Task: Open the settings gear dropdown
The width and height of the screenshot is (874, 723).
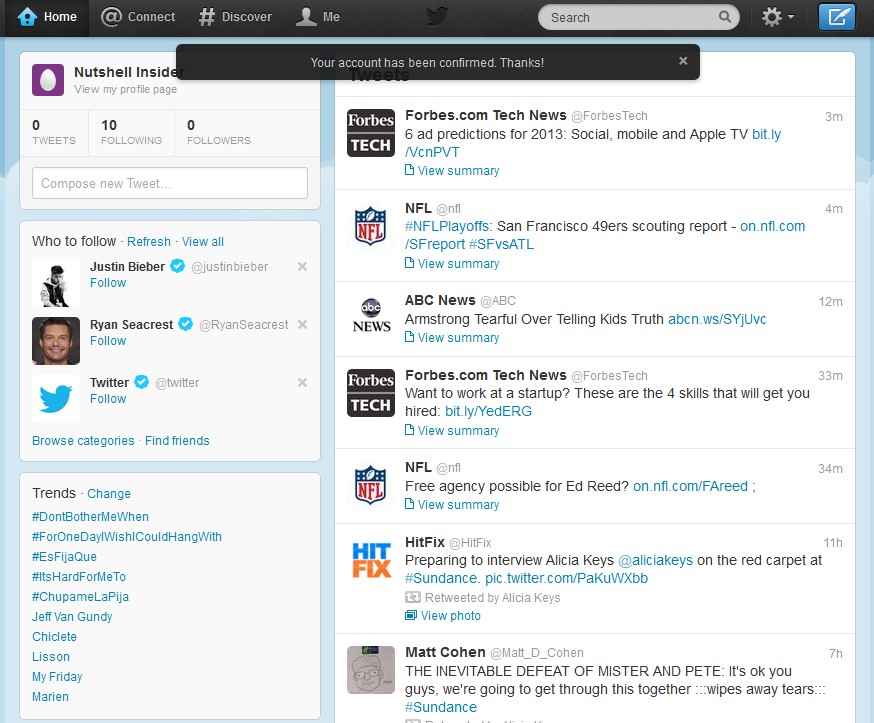Action: click(x=778, y=17)
